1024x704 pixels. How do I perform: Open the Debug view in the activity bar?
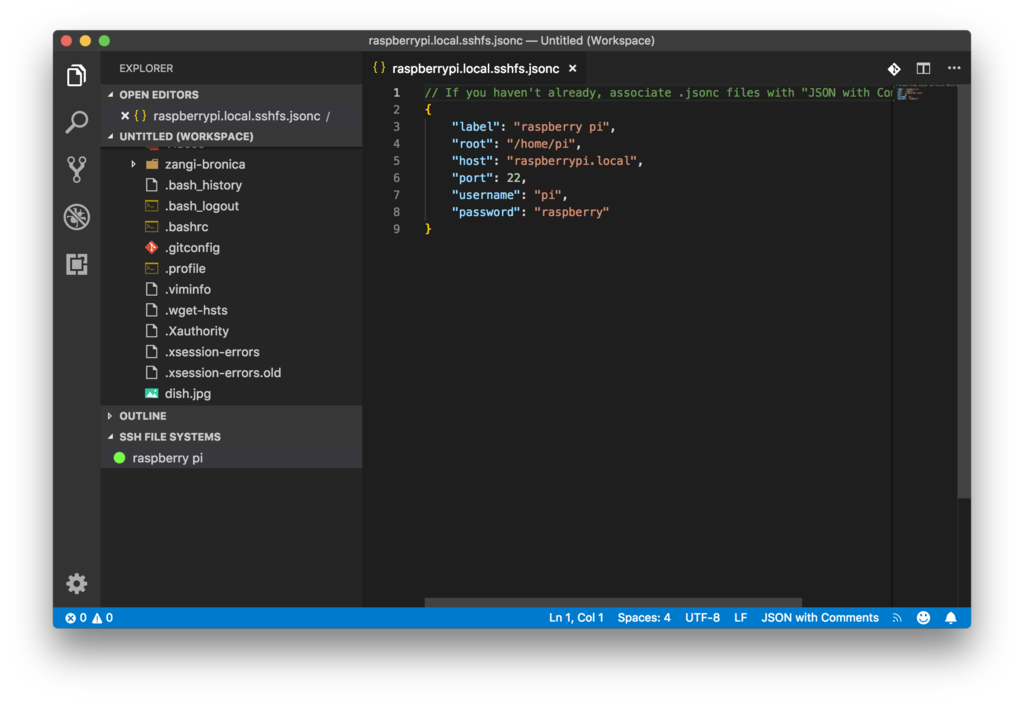pyautogui.click(x=76, y=217)
